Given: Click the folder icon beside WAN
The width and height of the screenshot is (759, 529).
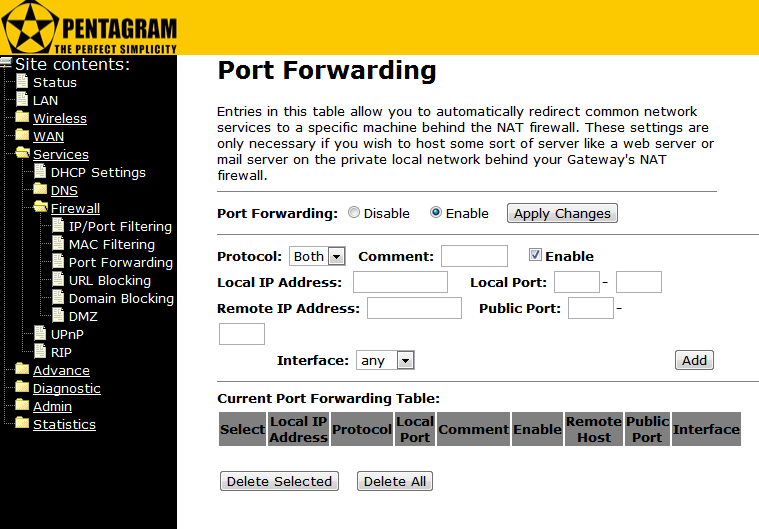Looking at the screenshot, I should pyautogui.click(x=22, y=136).
